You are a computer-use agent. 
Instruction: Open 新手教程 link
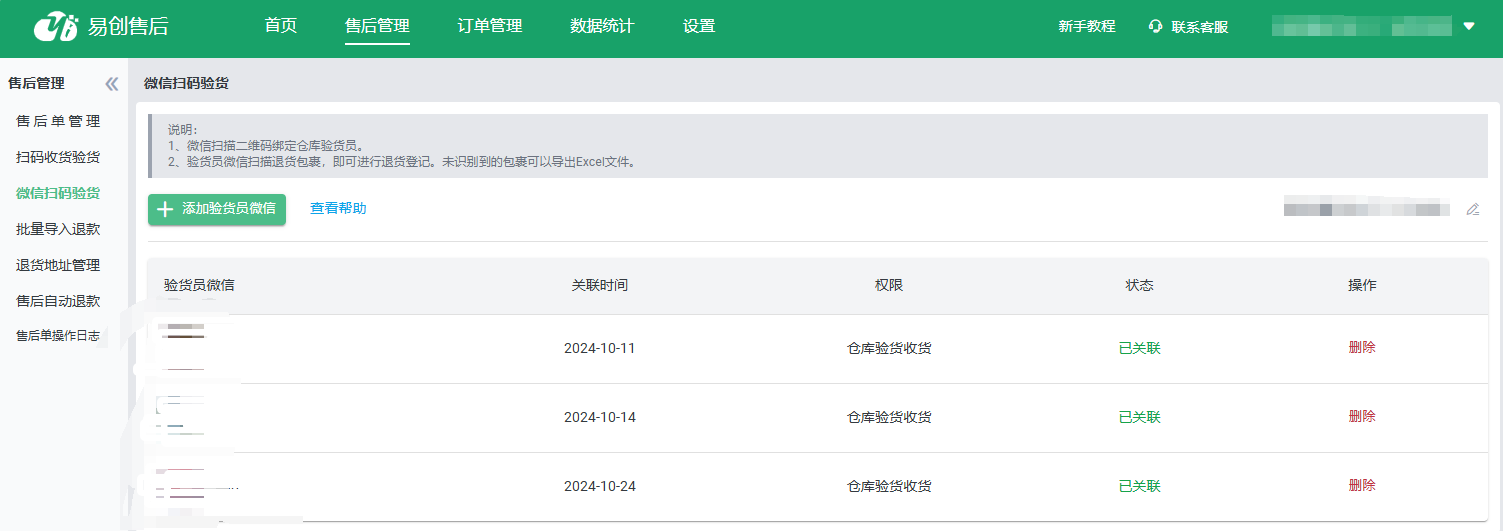coord(1087,27)
